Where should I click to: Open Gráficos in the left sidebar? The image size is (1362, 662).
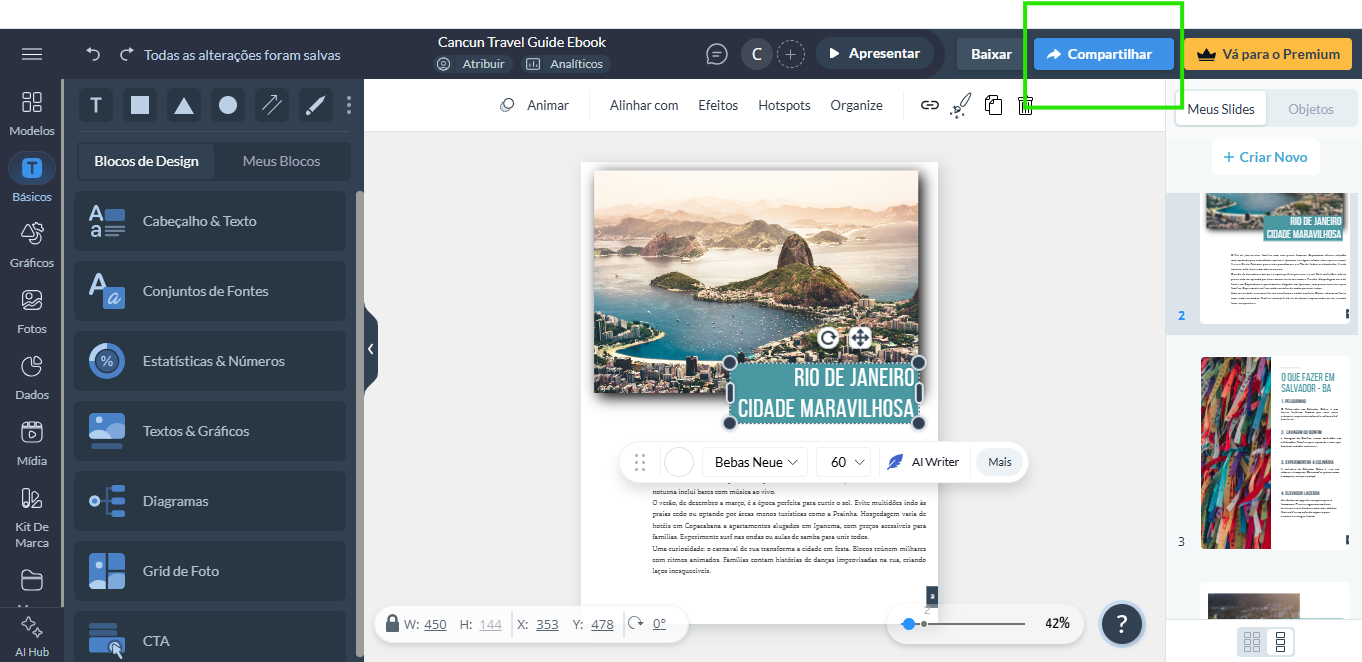[x=32, y=245]
